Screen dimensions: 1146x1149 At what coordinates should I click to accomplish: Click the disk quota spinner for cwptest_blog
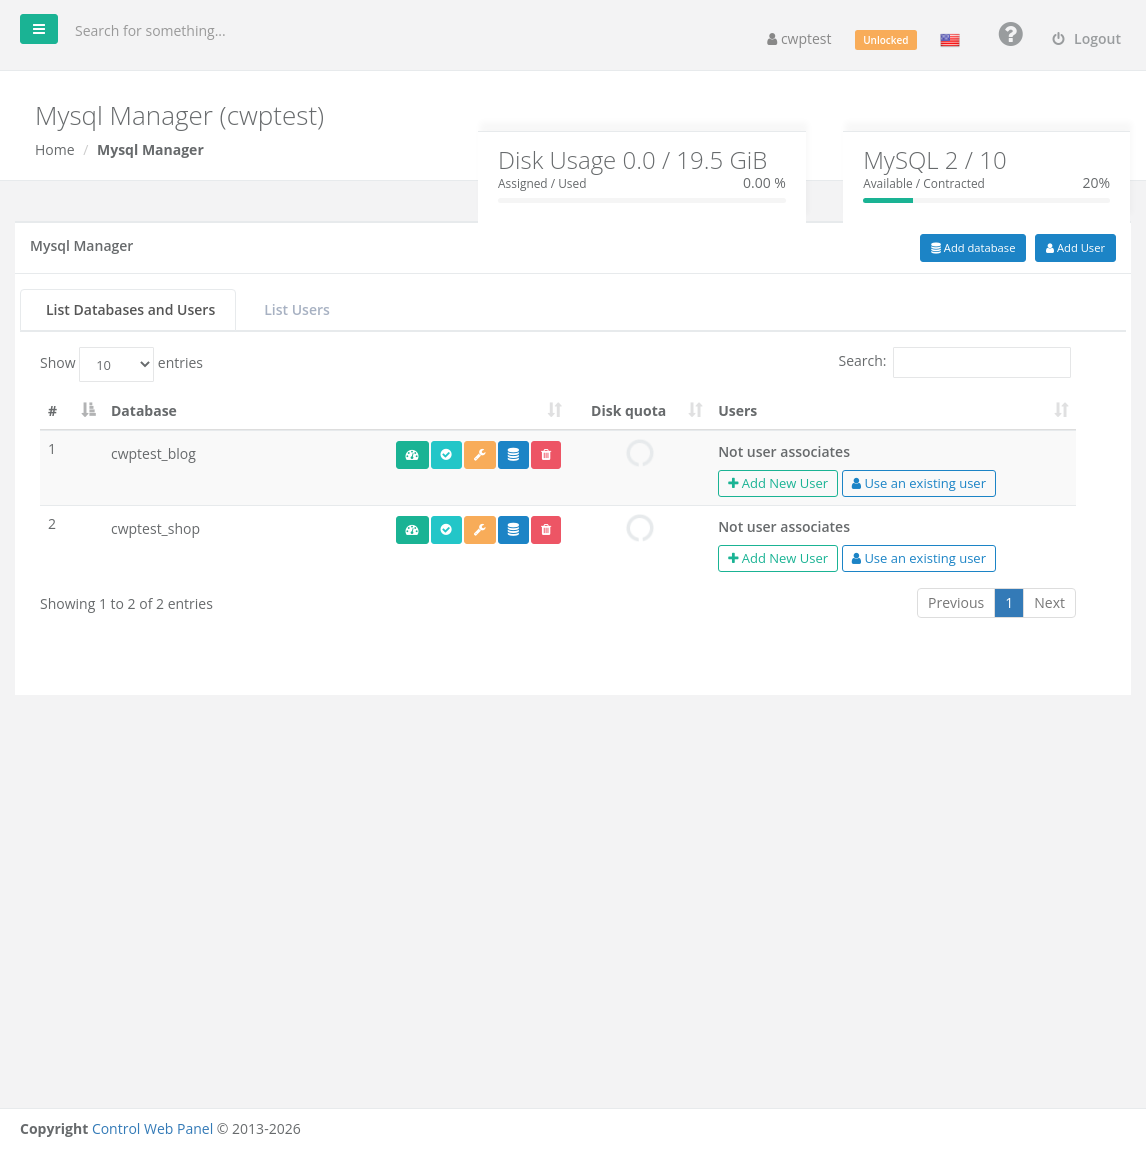coord(640,454)
